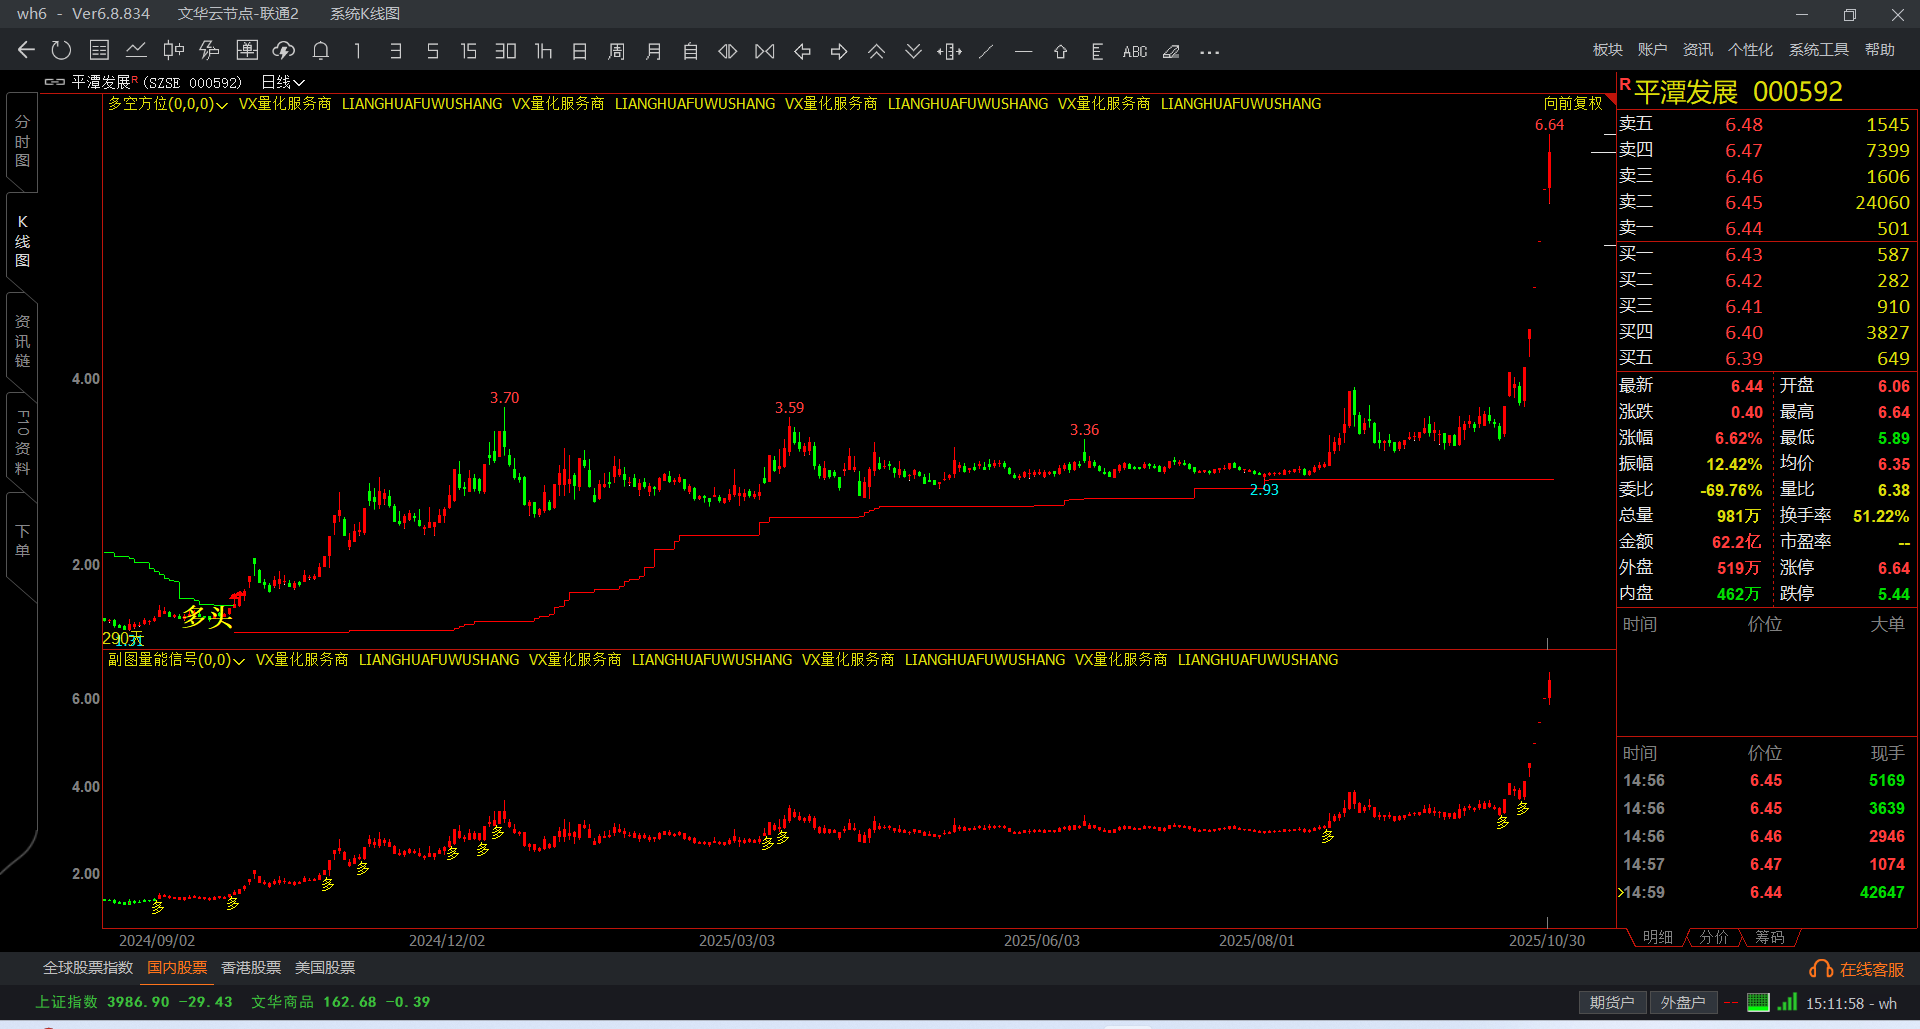Select the daily 日 period button

580,51
